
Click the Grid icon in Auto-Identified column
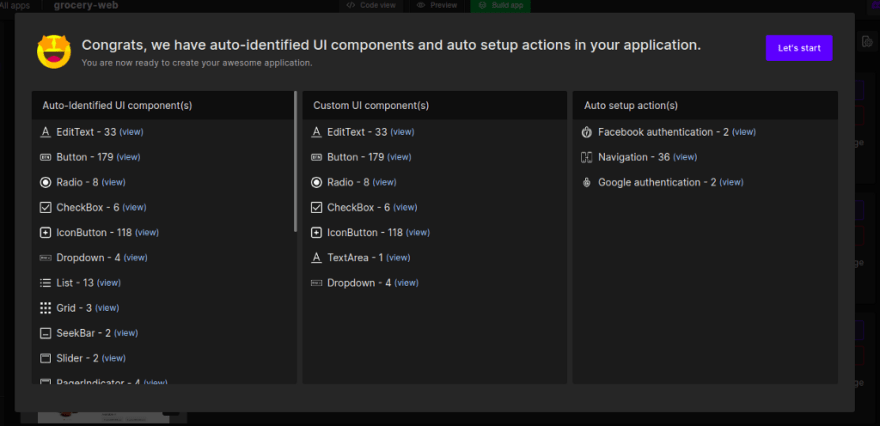click(x=45, y=308)
